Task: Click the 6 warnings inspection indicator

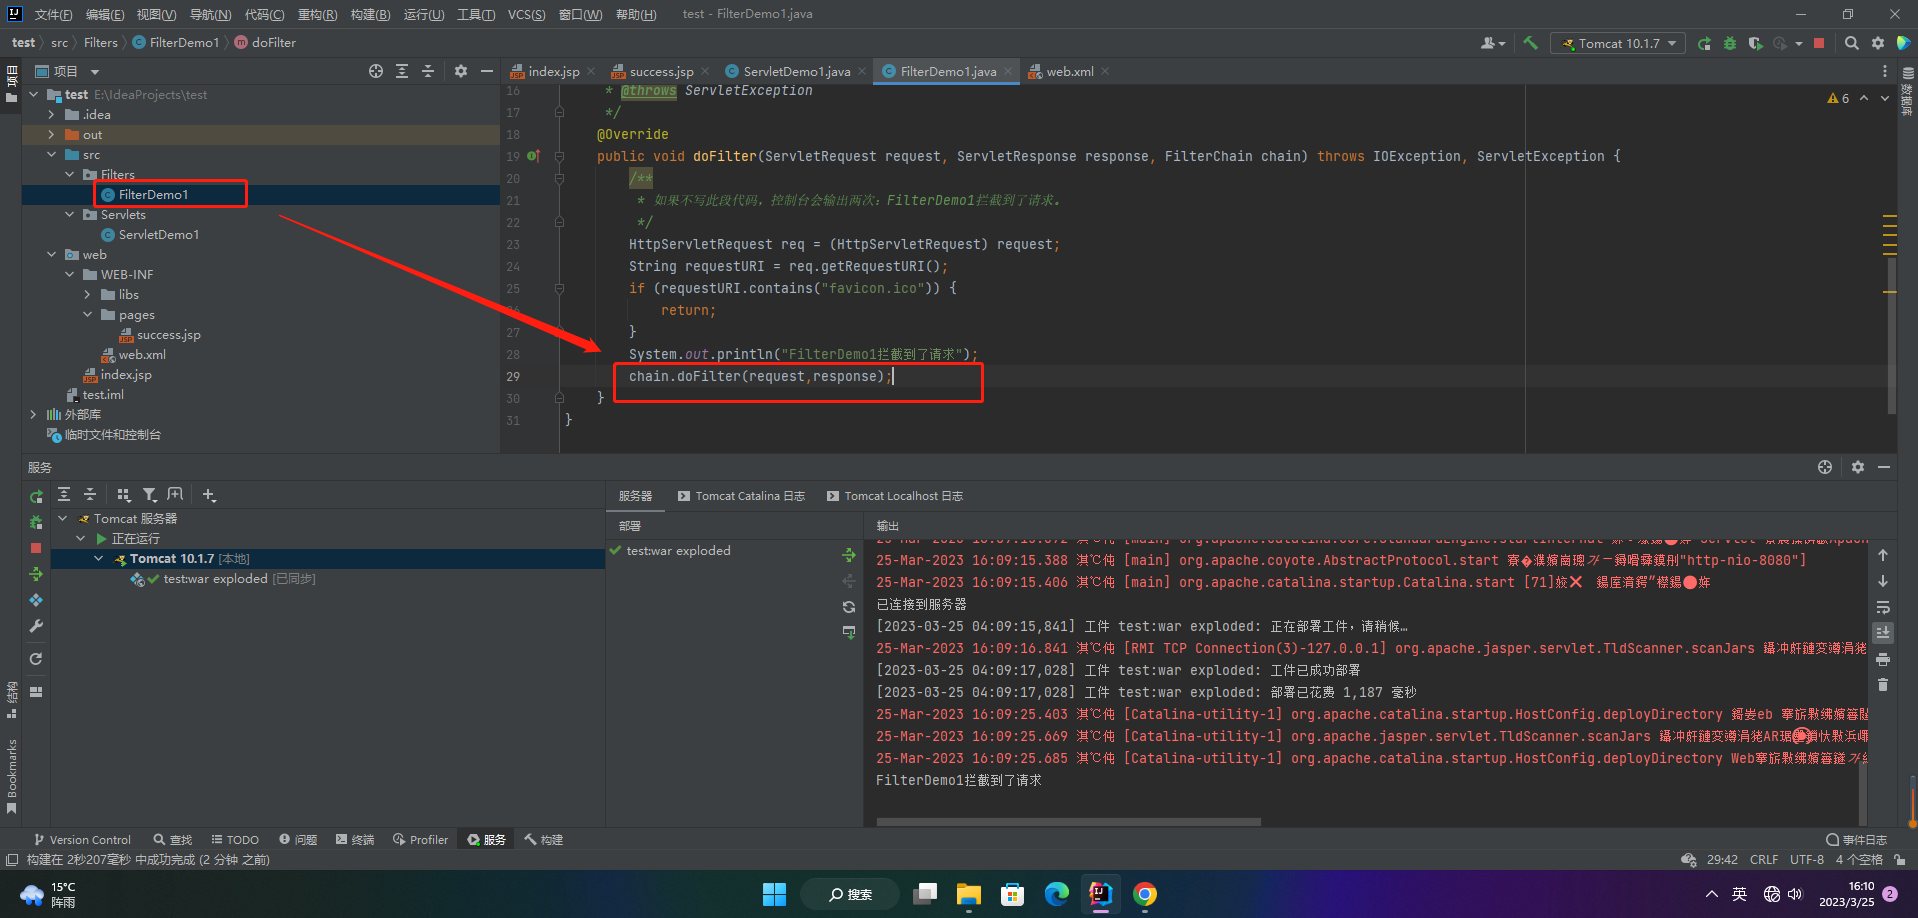Action: click(1838, 98)
